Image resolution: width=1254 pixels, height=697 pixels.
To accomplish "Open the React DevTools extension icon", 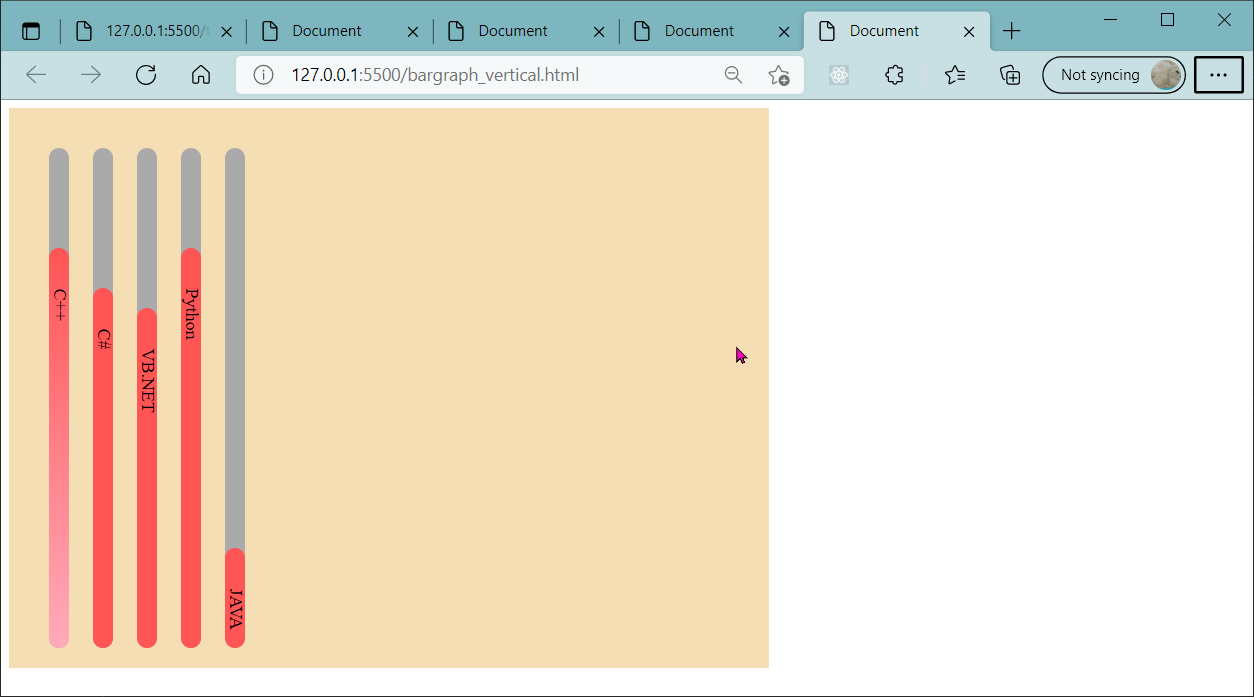I will 839,75.
